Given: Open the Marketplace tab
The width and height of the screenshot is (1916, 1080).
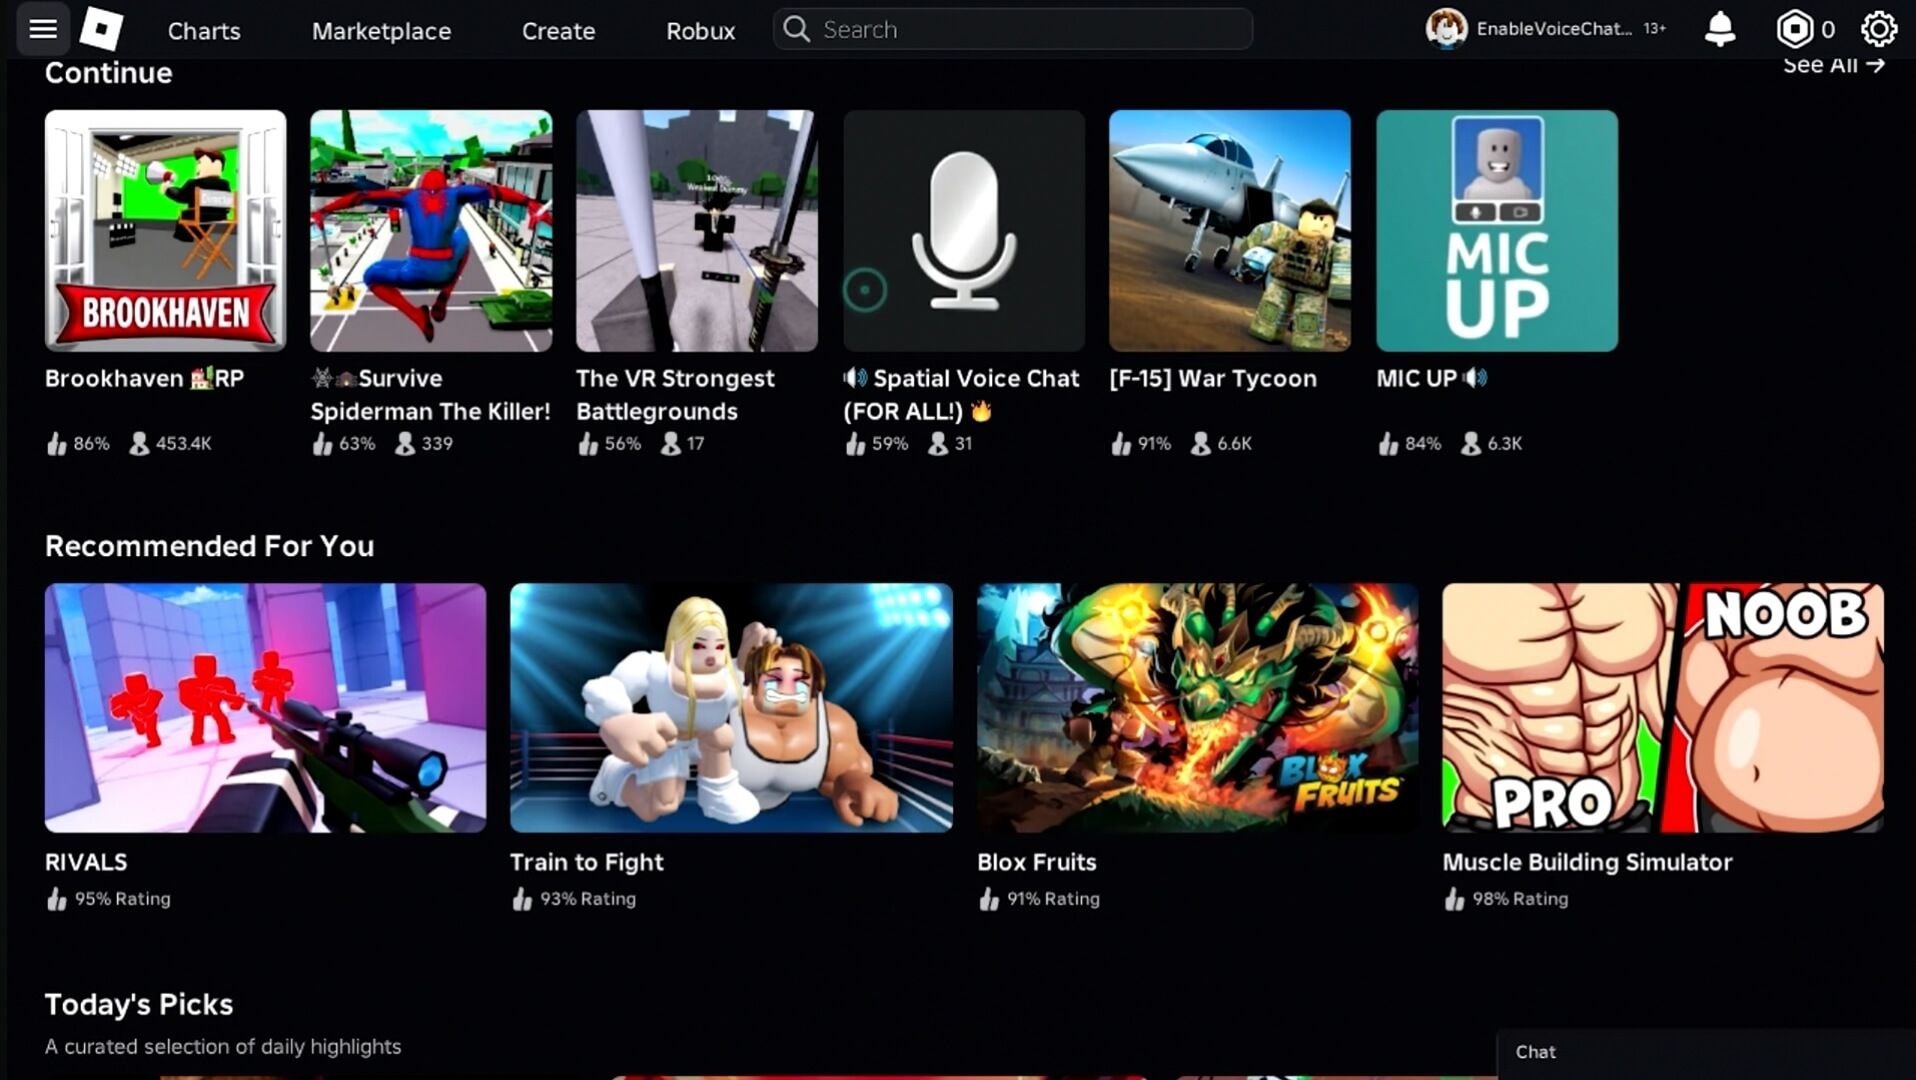Looking at the screenshot, I should 381,31.
